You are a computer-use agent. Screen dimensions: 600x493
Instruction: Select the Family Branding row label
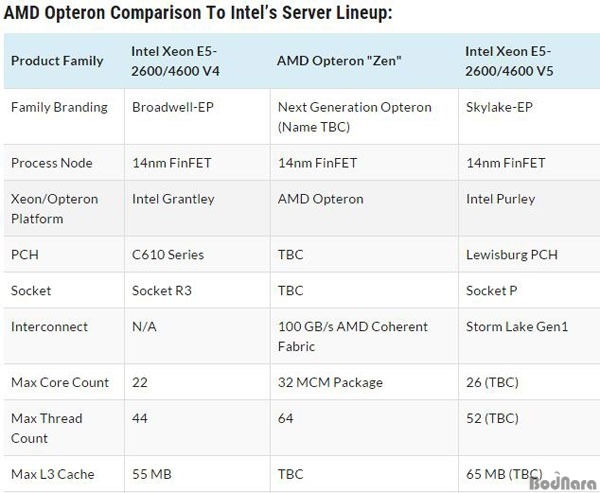(x=56, y=107)
